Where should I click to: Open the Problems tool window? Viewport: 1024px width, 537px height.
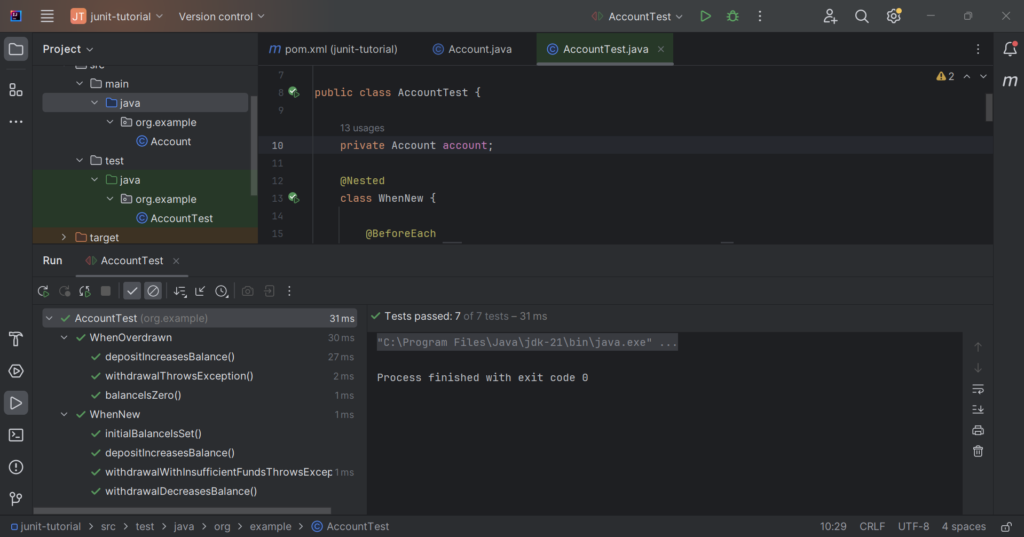[16, 467]
